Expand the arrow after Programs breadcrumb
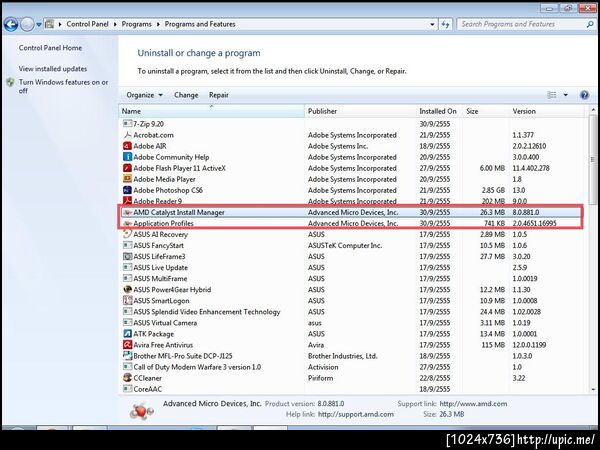The height and width of the screenshot is (450, 600). (x=158, y=24)
